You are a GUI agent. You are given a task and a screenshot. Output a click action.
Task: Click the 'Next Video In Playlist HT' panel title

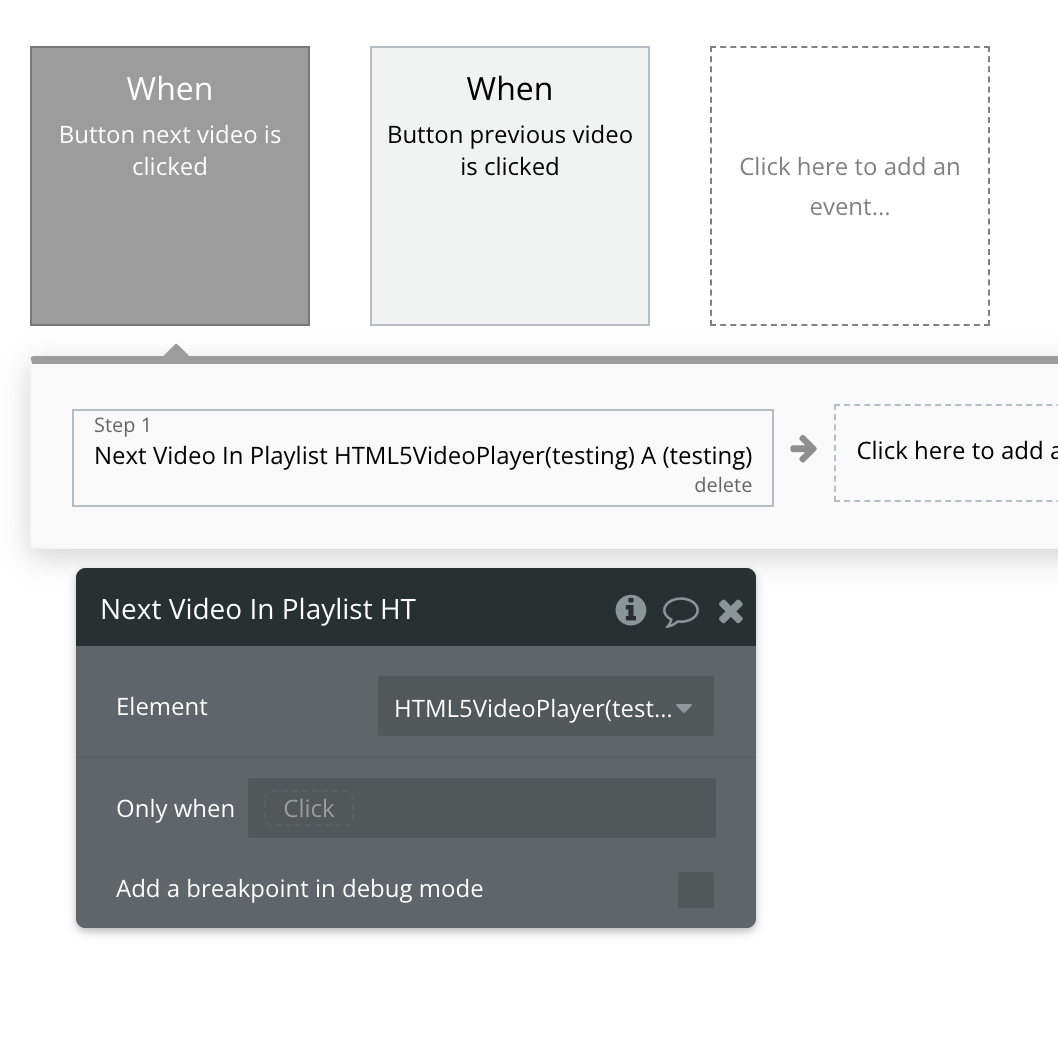tap(258, 609)
